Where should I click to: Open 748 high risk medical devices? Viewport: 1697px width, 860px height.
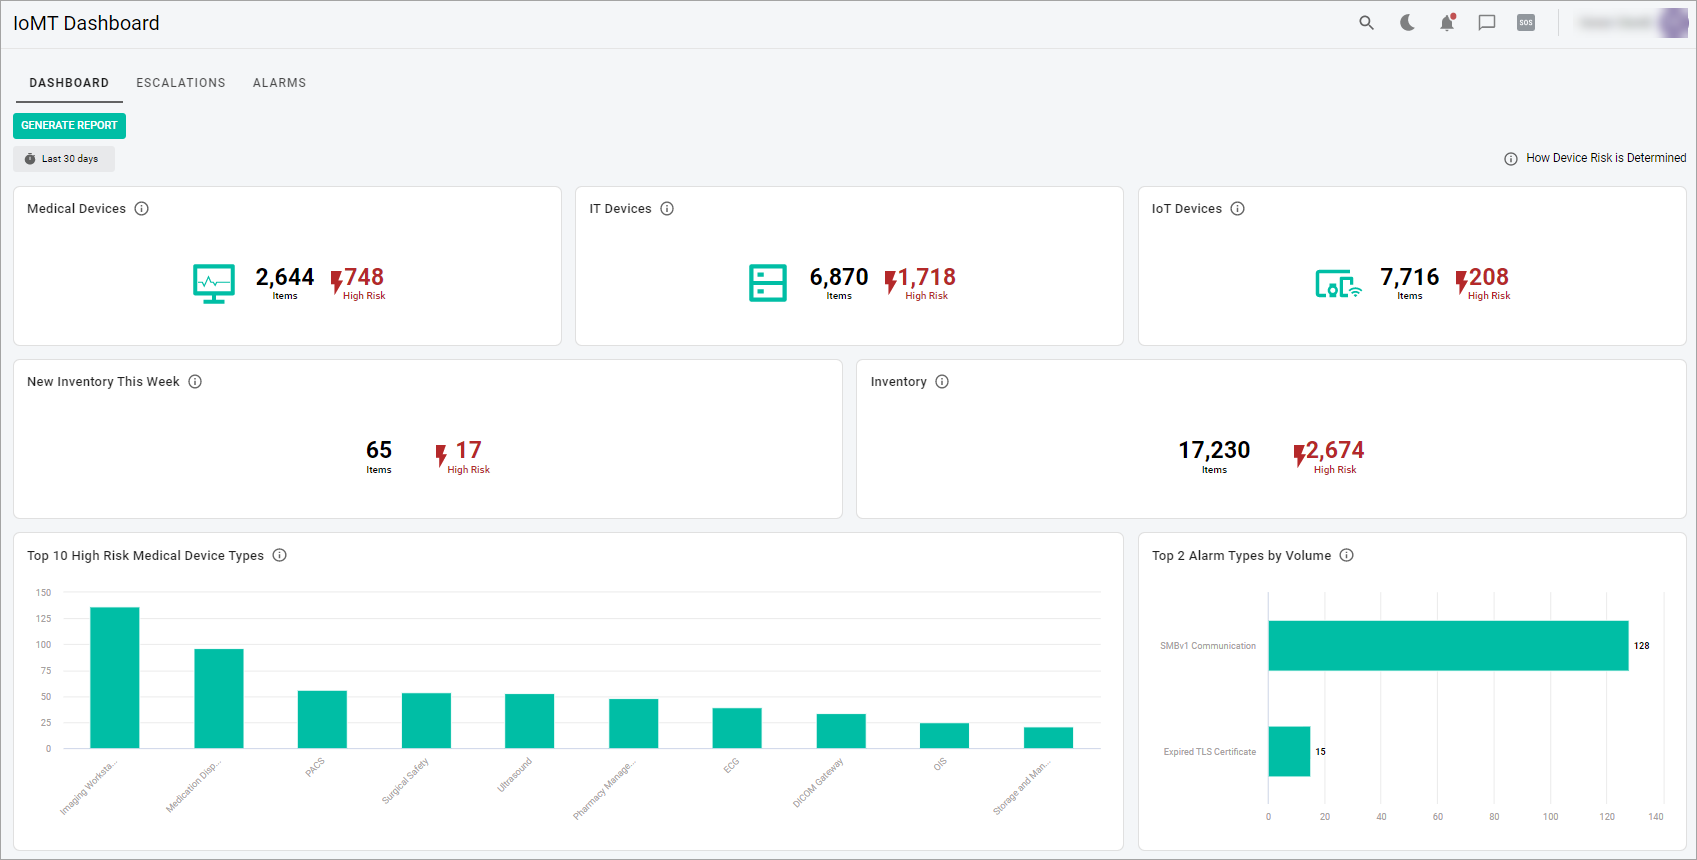pyautogui.click(x=358, y=283)
